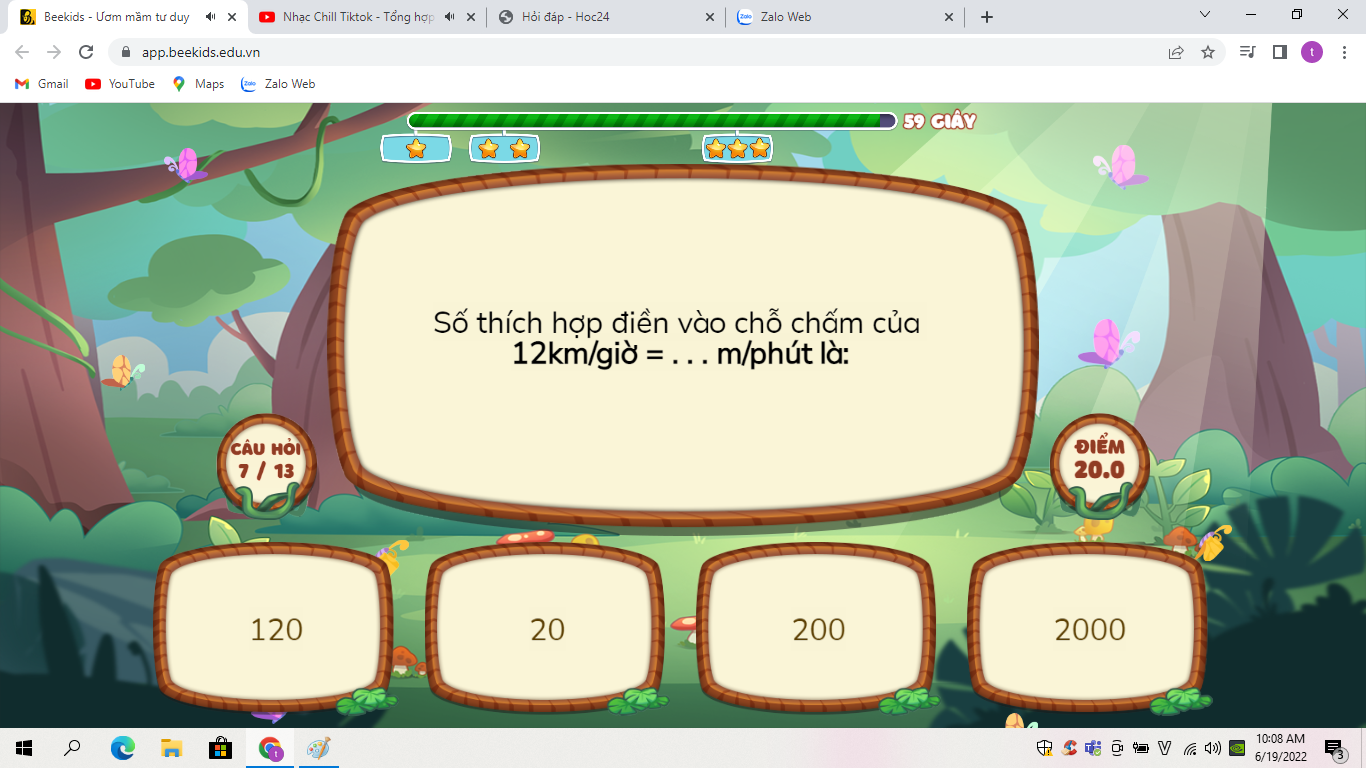Bookmark this page with star
Viewport: 1366px width, 768px height.
pyautogui.click(x=1207, y=52)
